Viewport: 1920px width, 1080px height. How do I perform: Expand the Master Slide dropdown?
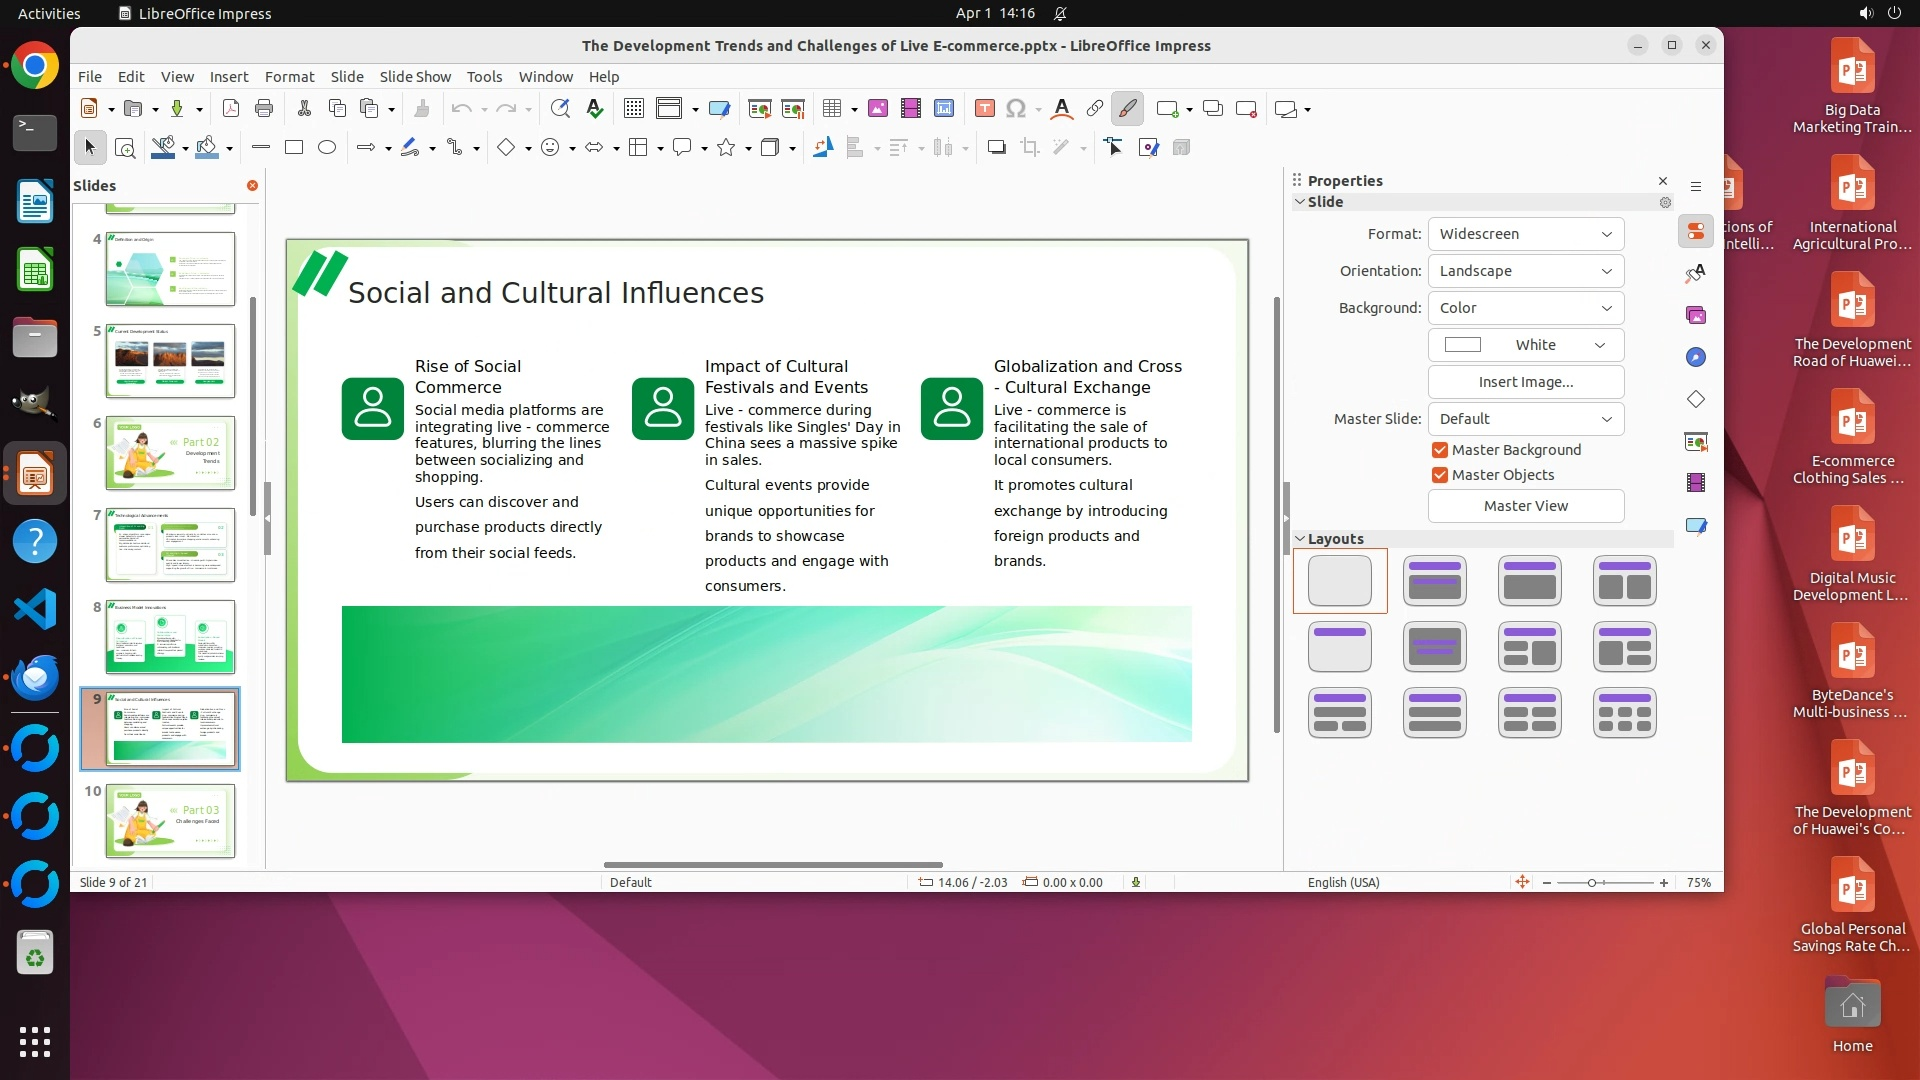(x=1525, y=419)
